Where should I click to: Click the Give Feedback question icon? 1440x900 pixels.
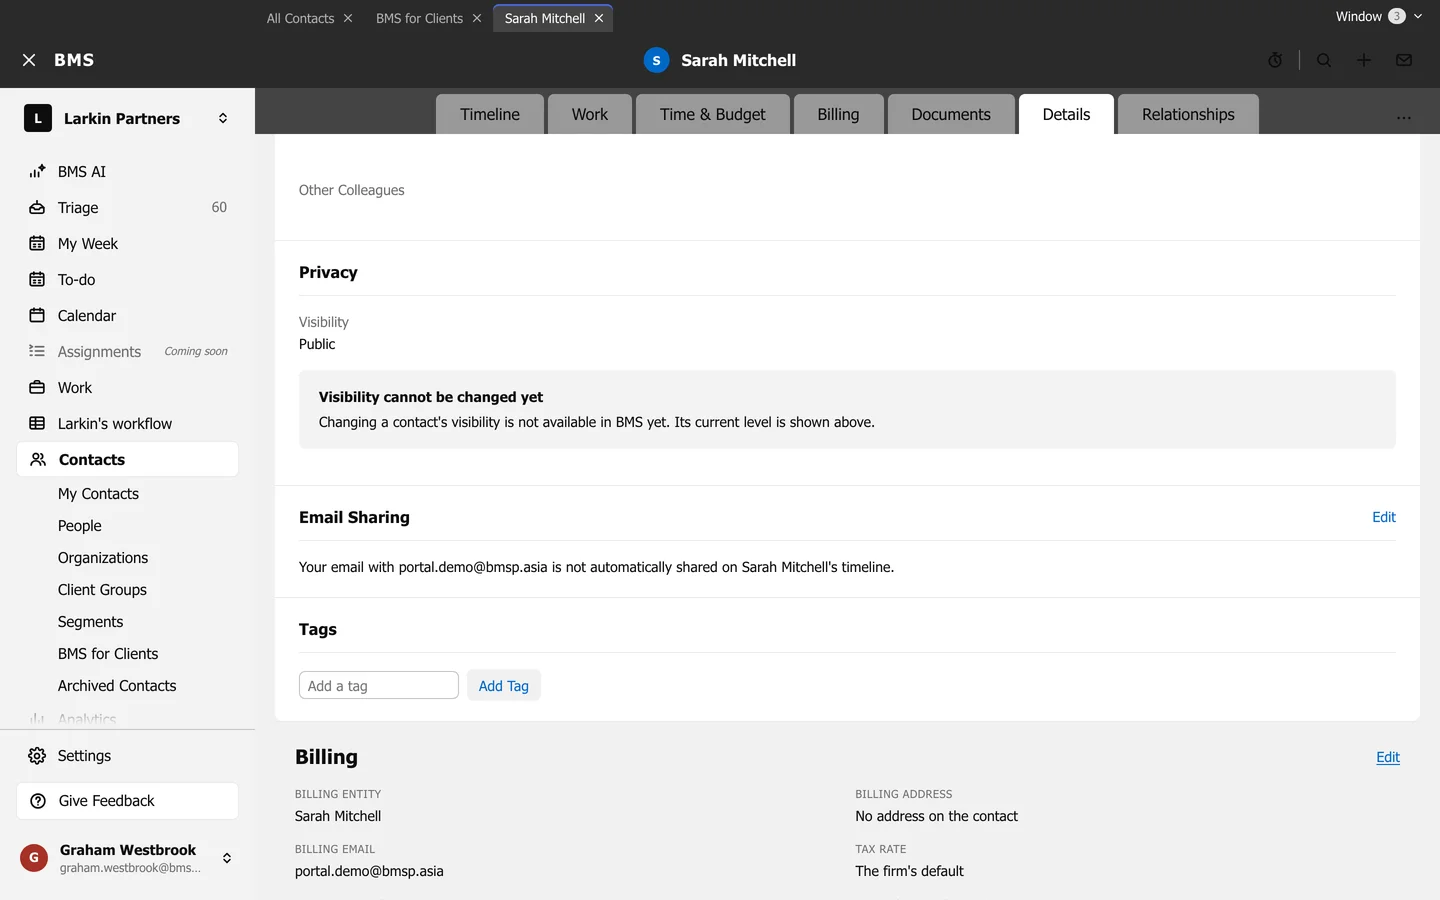pyautogui.click(x=38, y=801)
